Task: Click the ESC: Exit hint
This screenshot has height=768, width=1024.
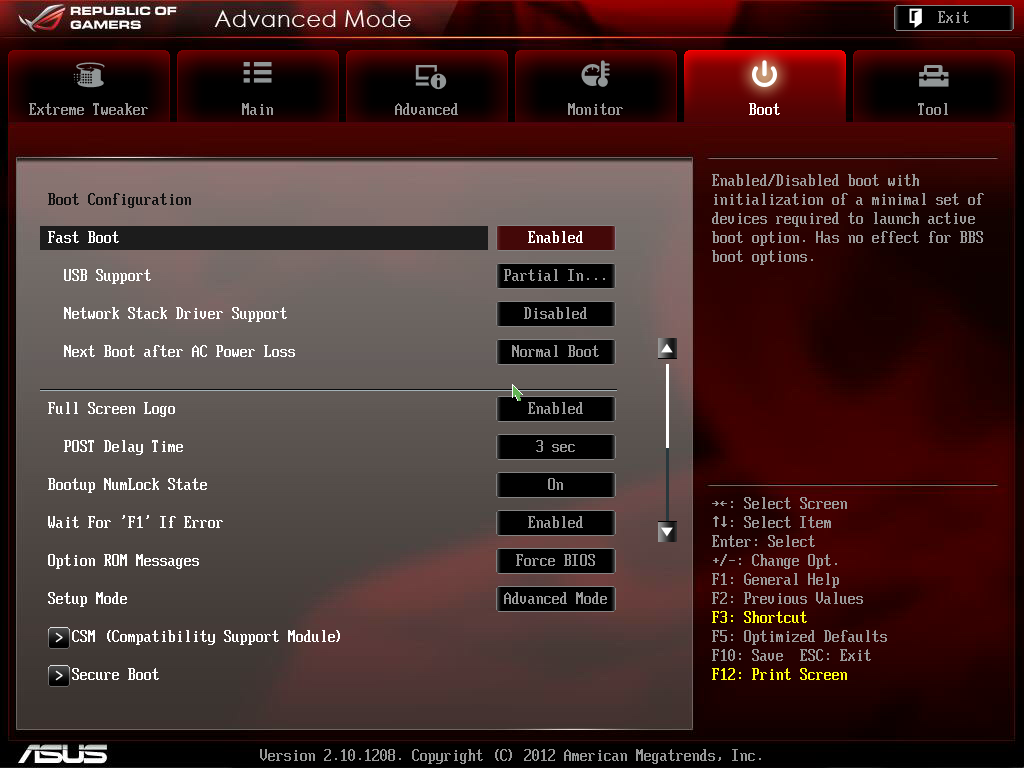Action: [835, 656]
